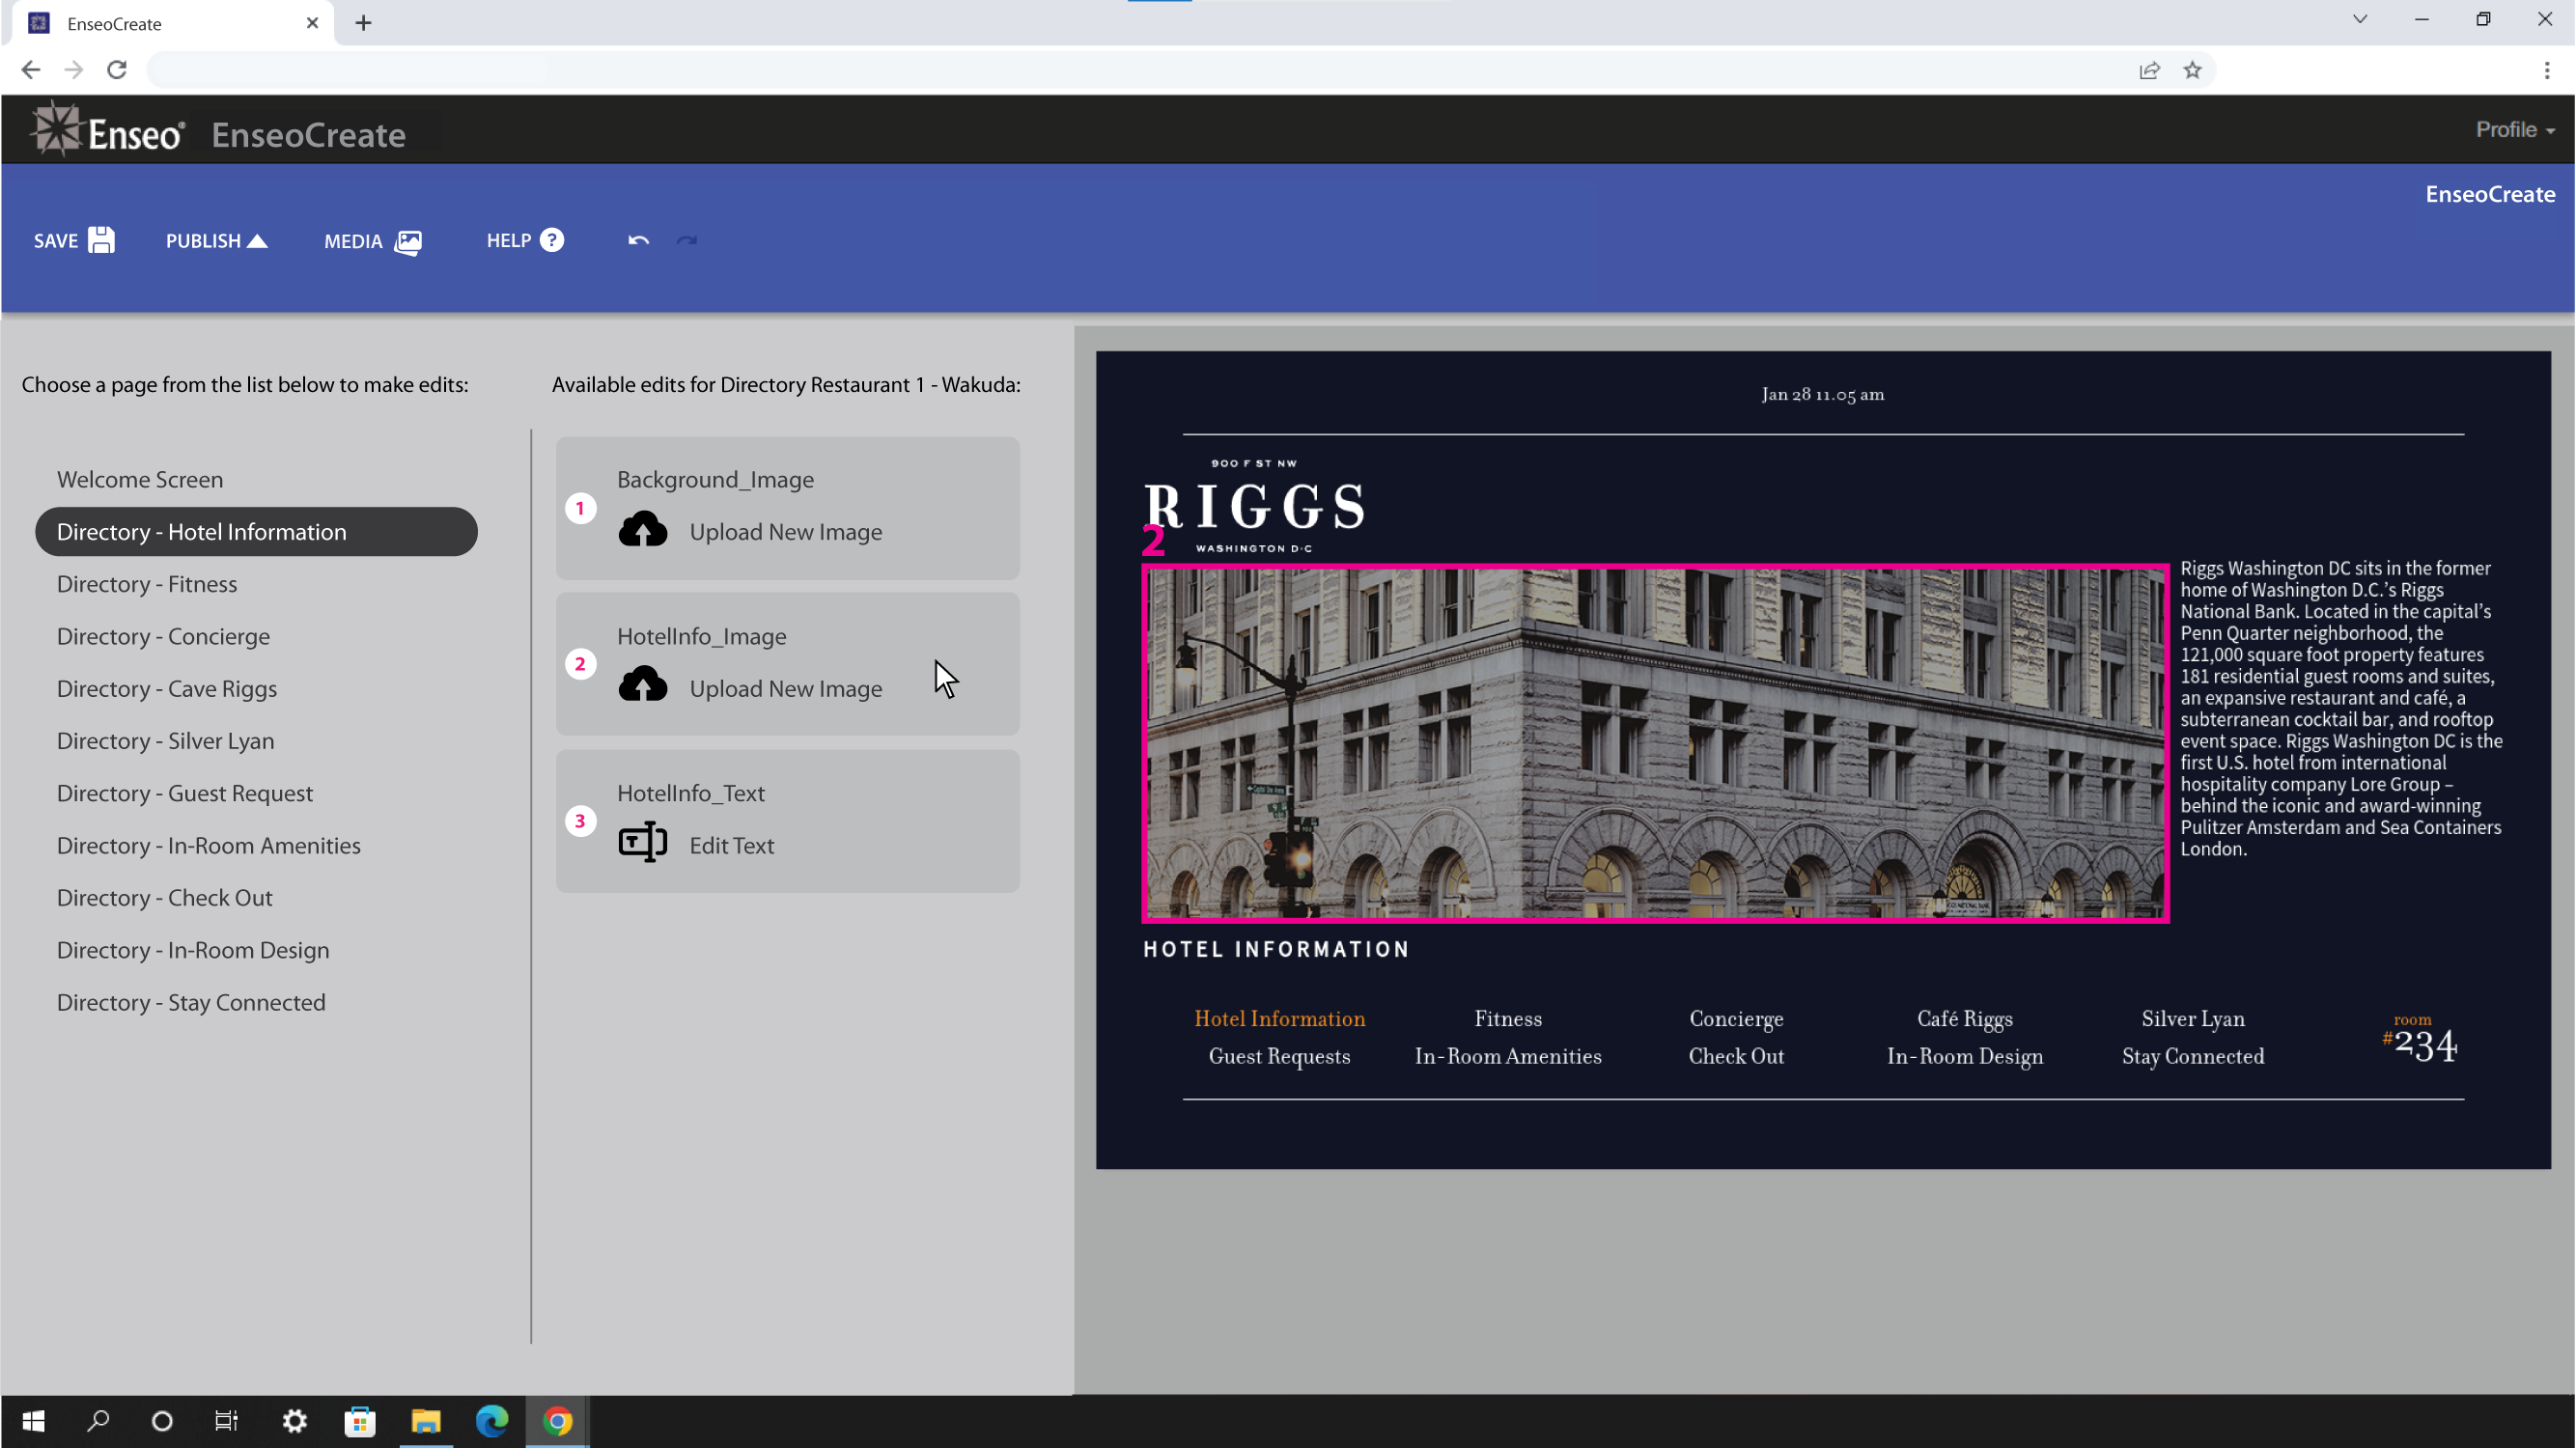The image size is (2576, 1448).
Task: Click the Help question mark icon
Action: pyautogui.click(x=552, y=240)
